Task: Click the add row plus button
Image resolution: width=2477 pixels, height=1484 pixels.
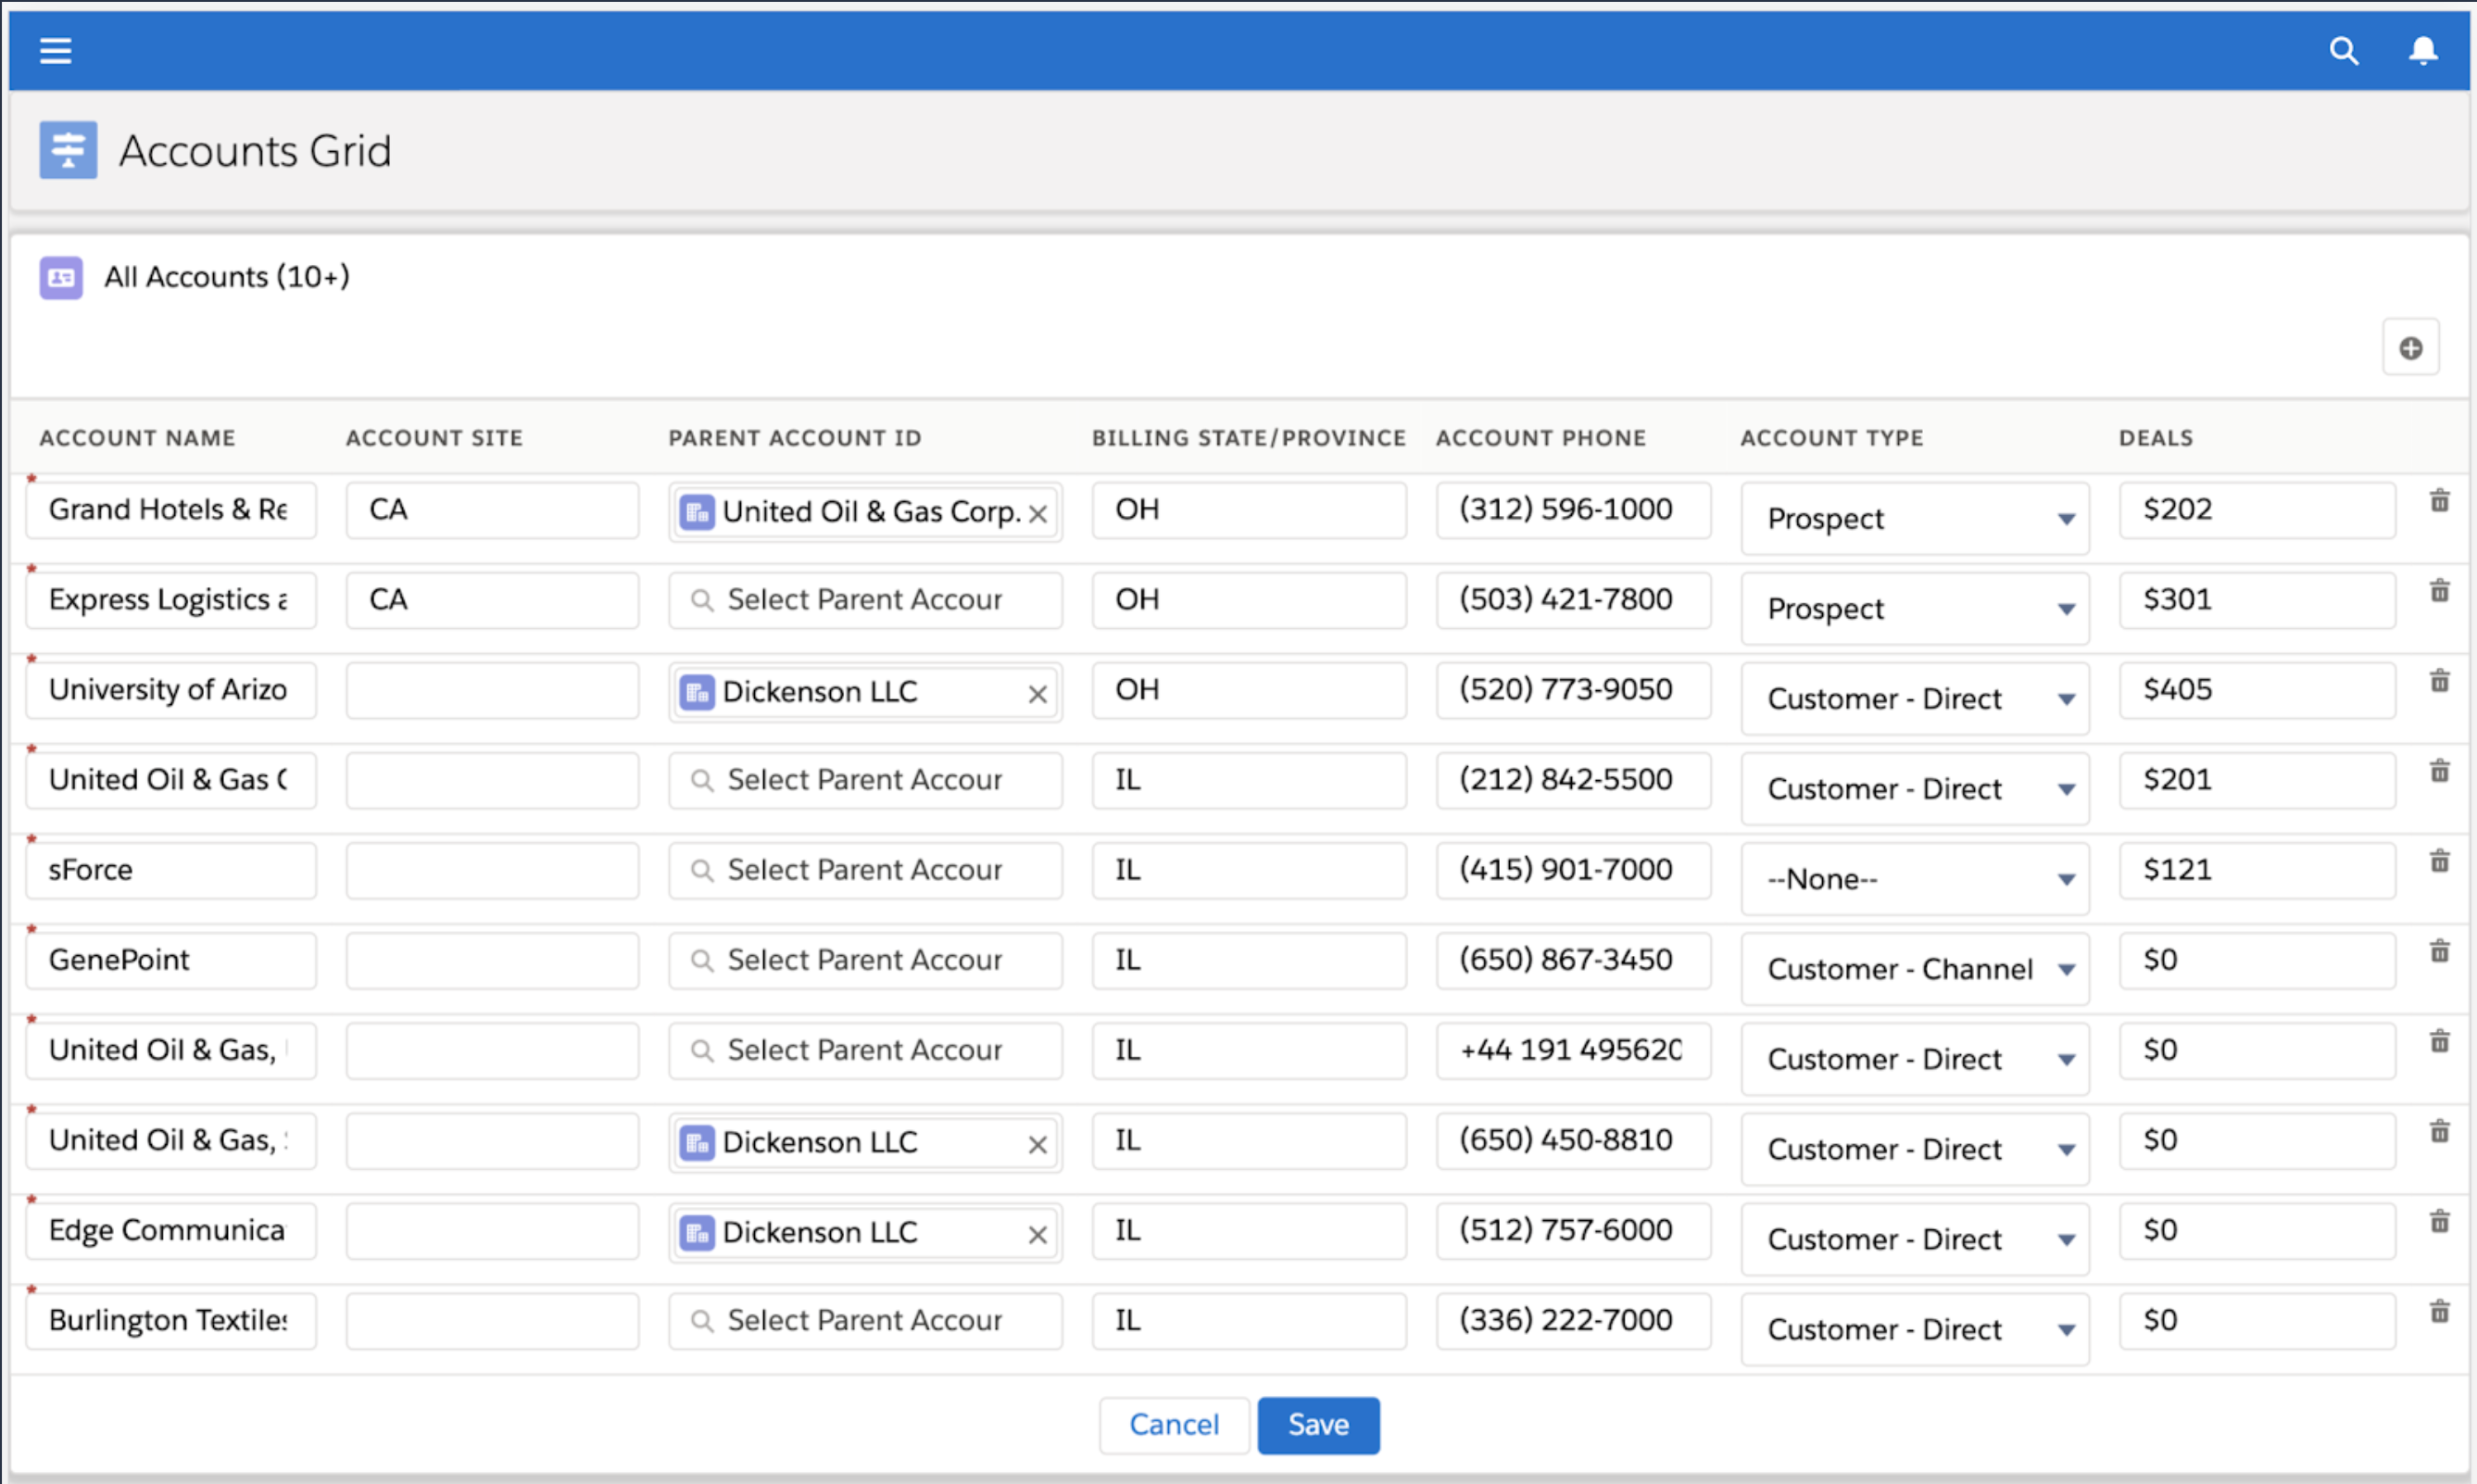Action: point(2410,348)
